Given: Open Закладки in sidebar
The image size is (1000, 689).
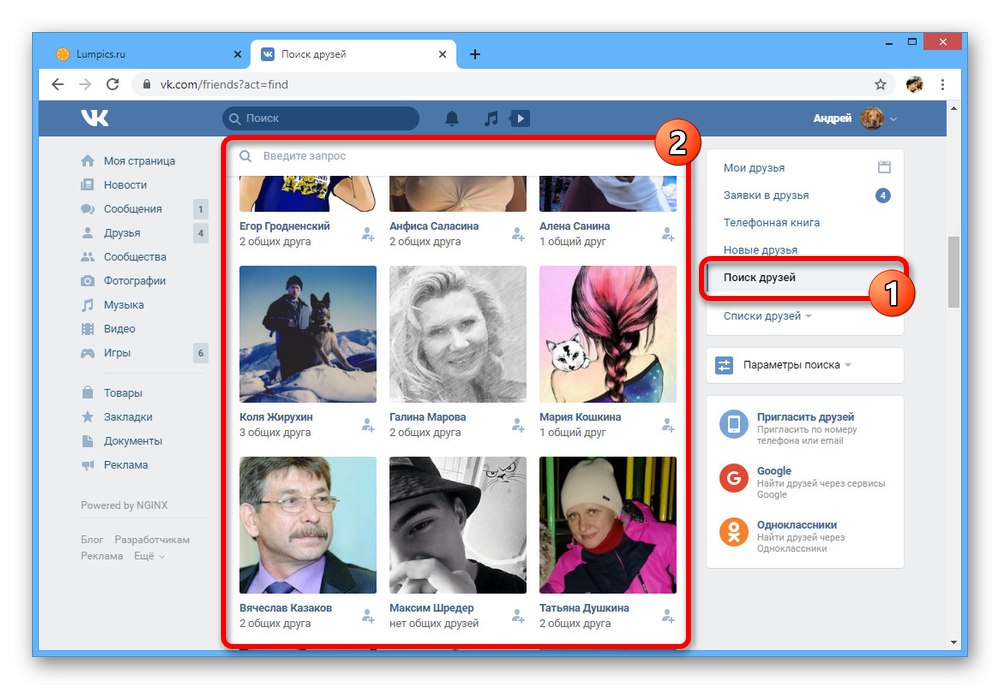Looking at the screenshot, I should [128, 417].
